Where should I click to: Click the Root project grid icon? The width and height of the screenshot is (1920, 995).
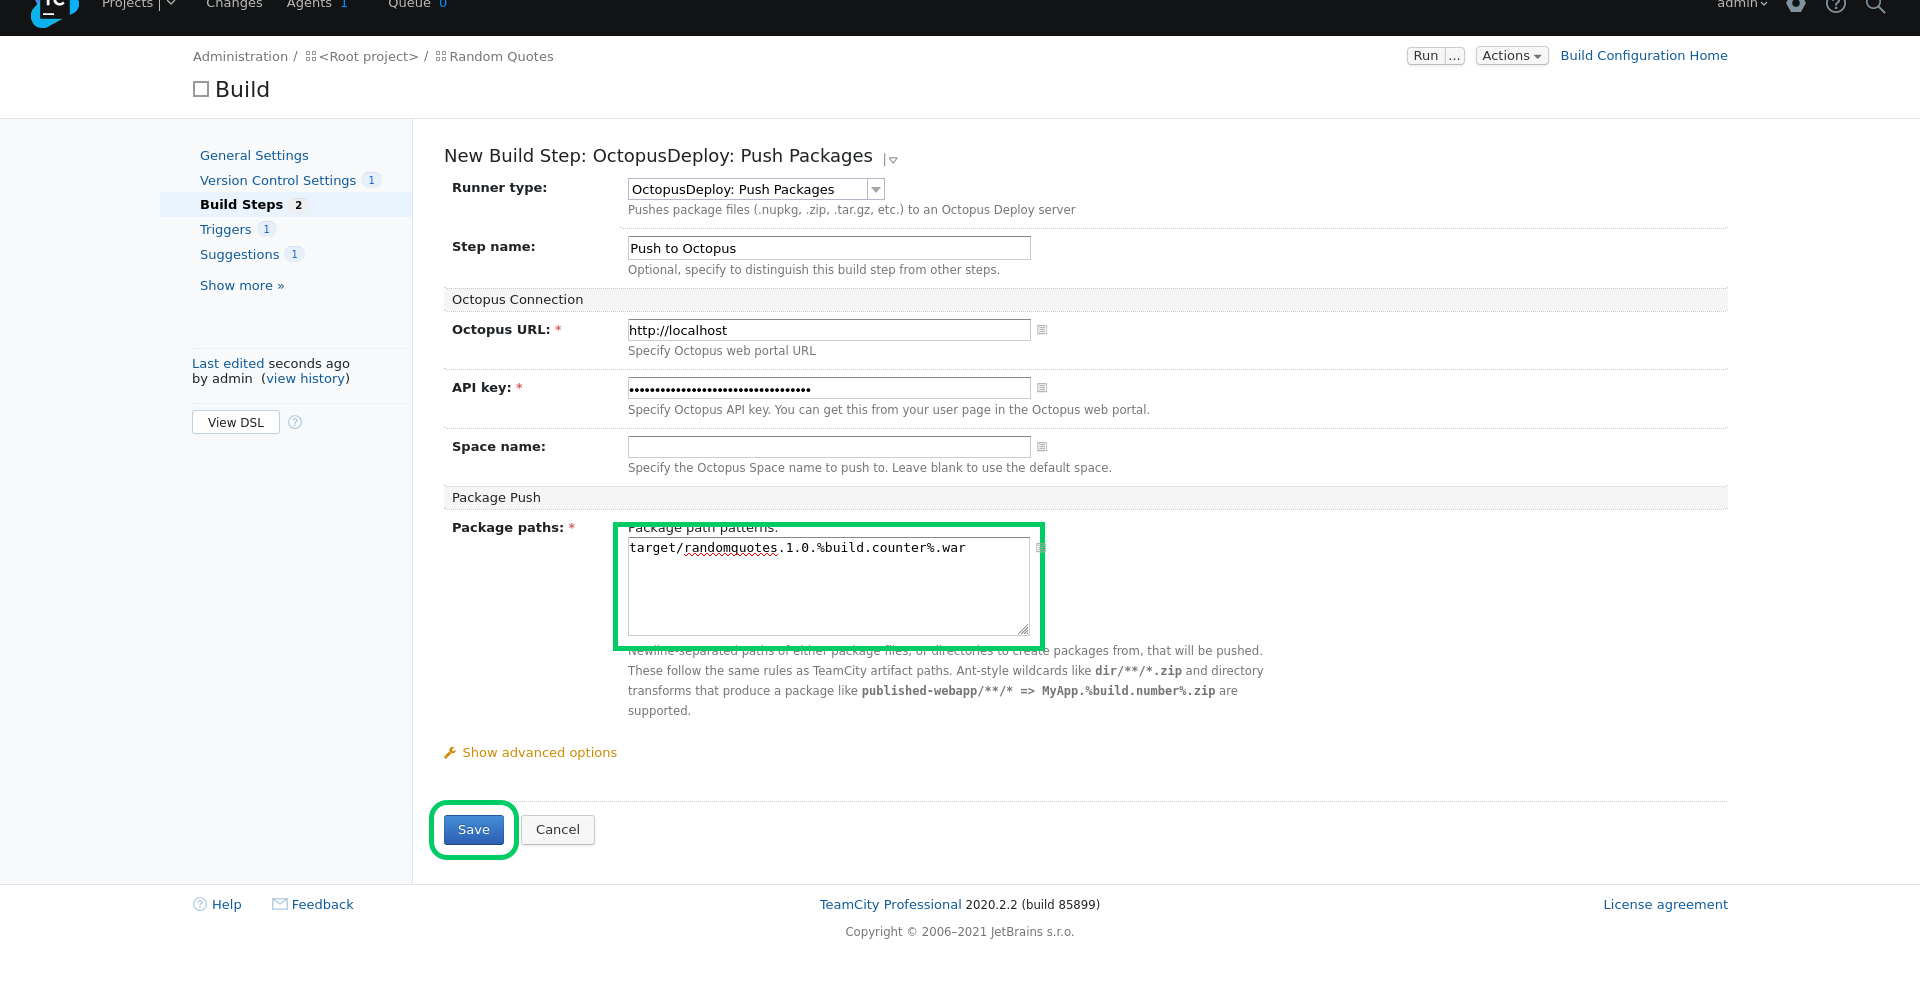coord(311,57)
